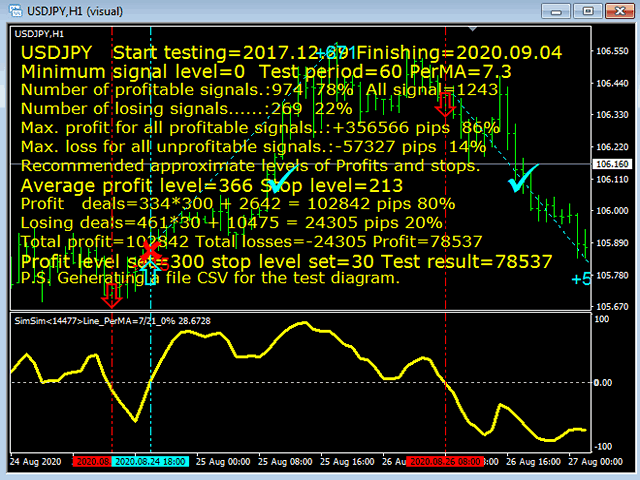Click the 'Total profit=102842' text line
Image resolution: width=640 pixels, height=480 pixels.
tap(251, 242)
